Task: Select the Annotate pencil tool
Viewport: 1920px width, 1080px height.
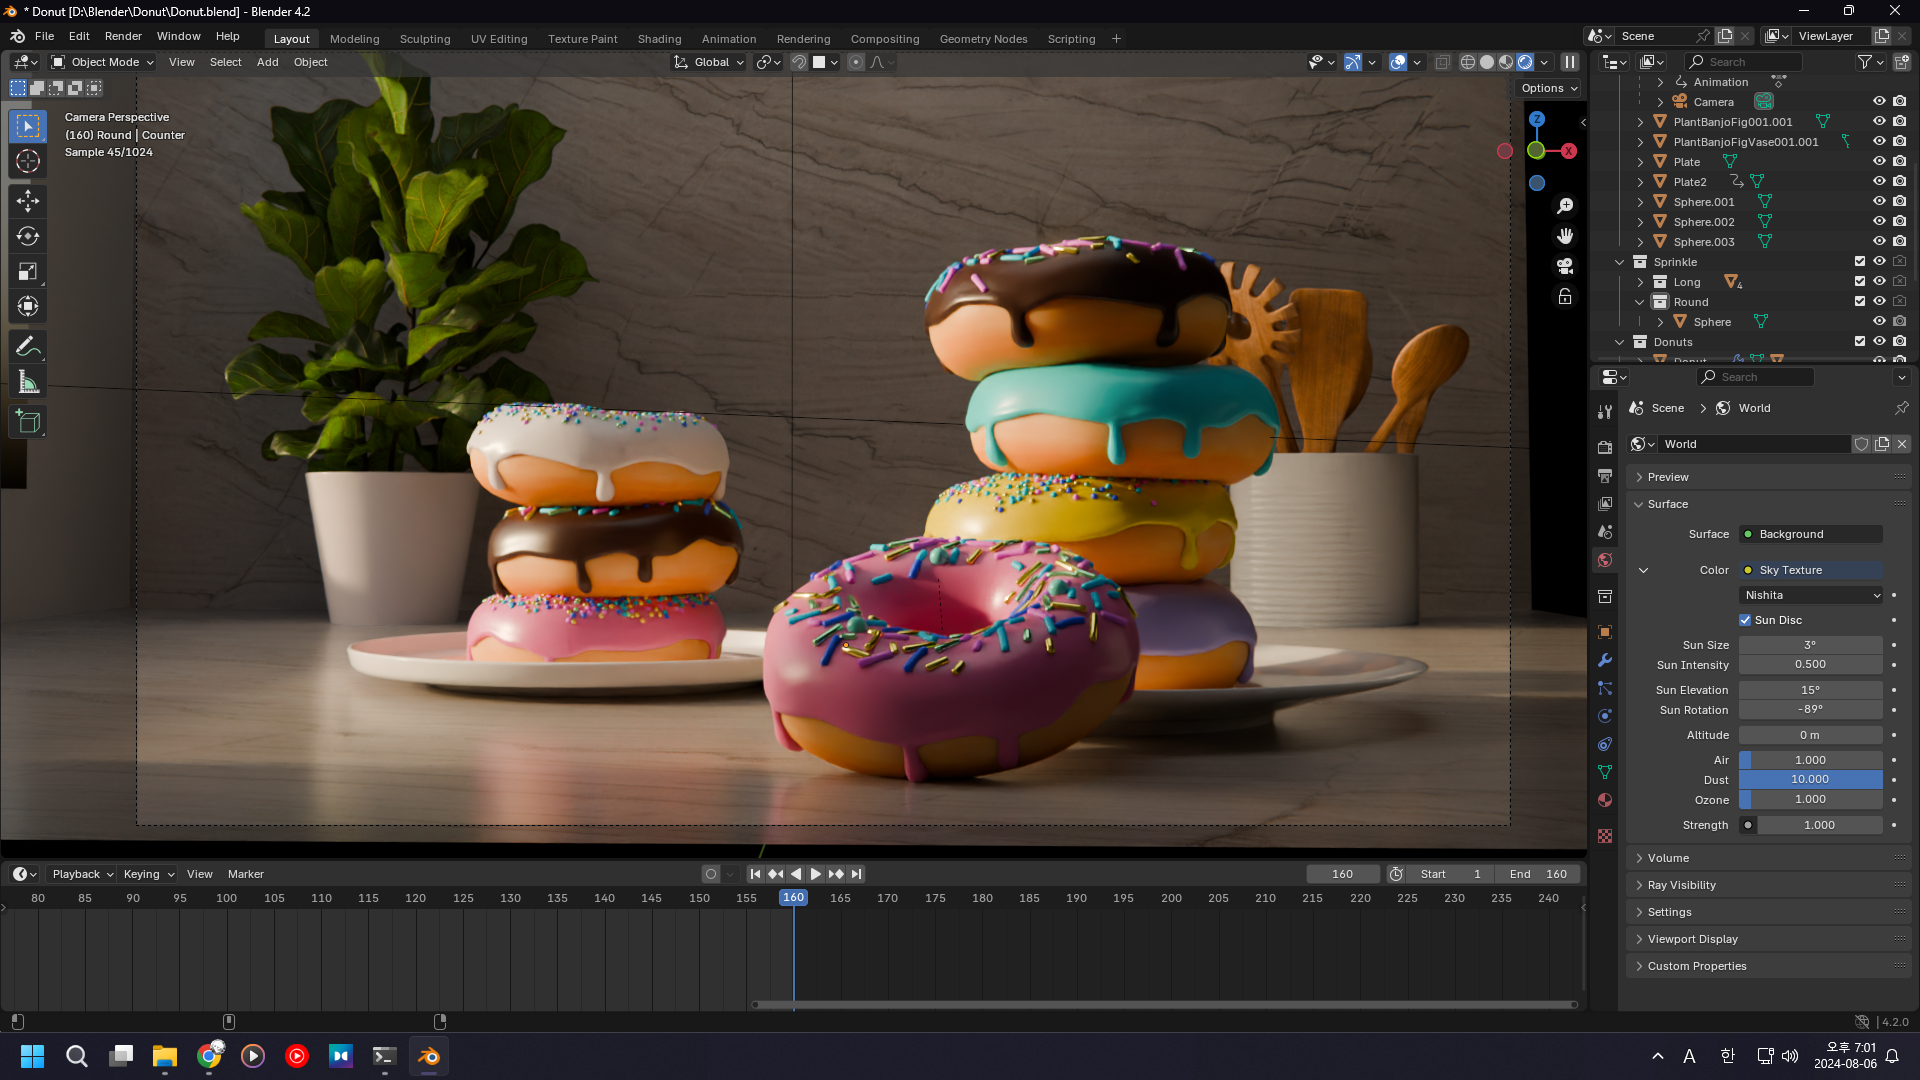Action: (28, 347)
